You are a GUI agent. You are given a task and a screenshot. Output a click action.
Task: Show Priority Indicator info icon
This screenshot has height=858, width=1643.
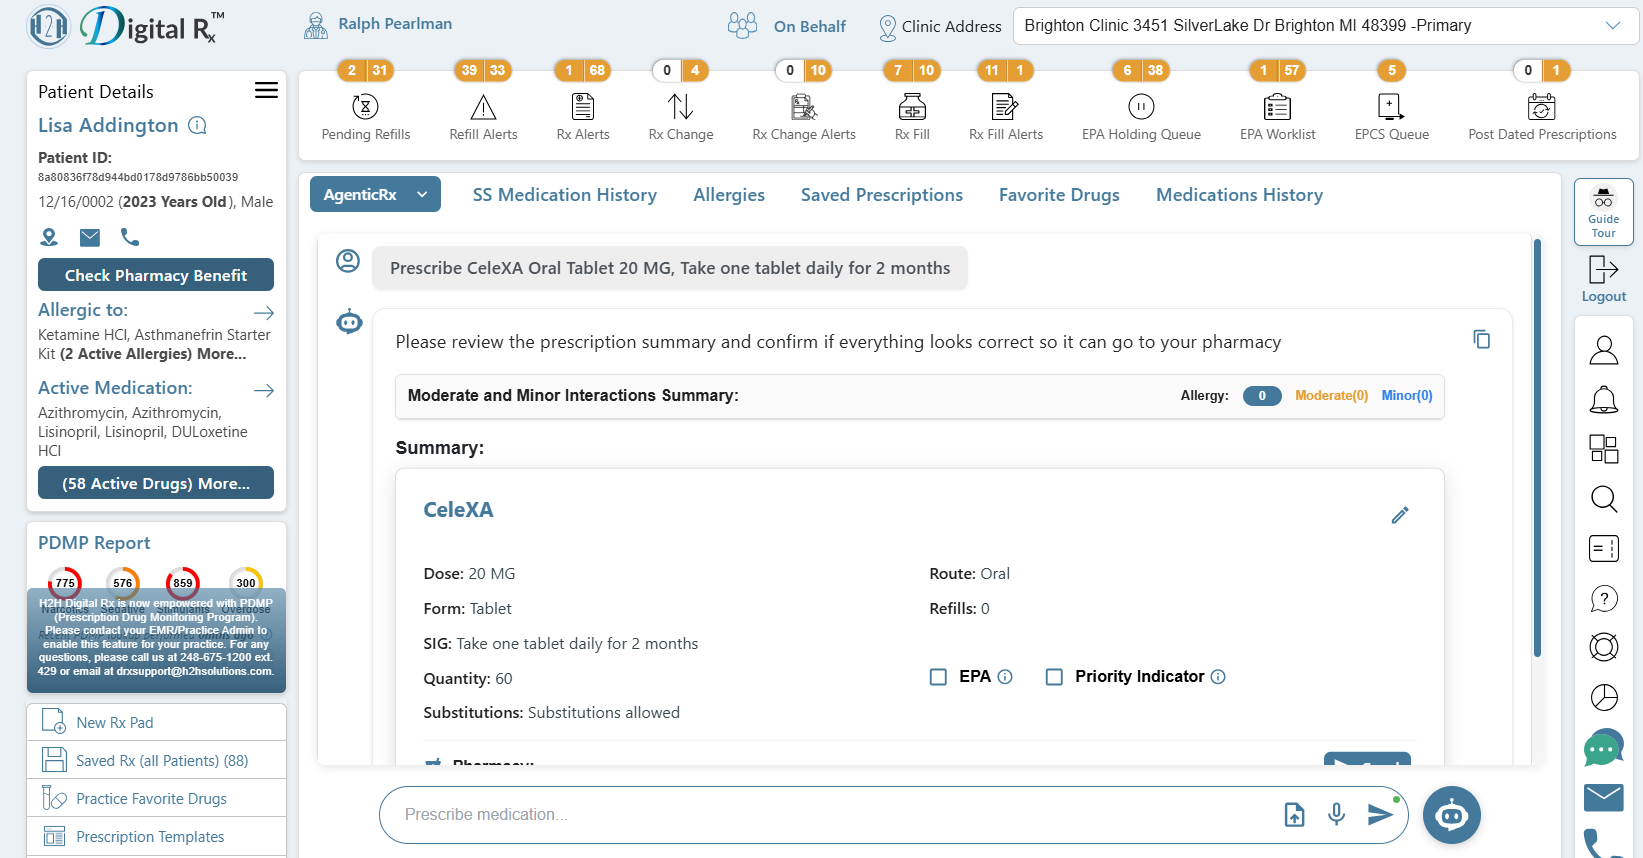coord(1218,677)
